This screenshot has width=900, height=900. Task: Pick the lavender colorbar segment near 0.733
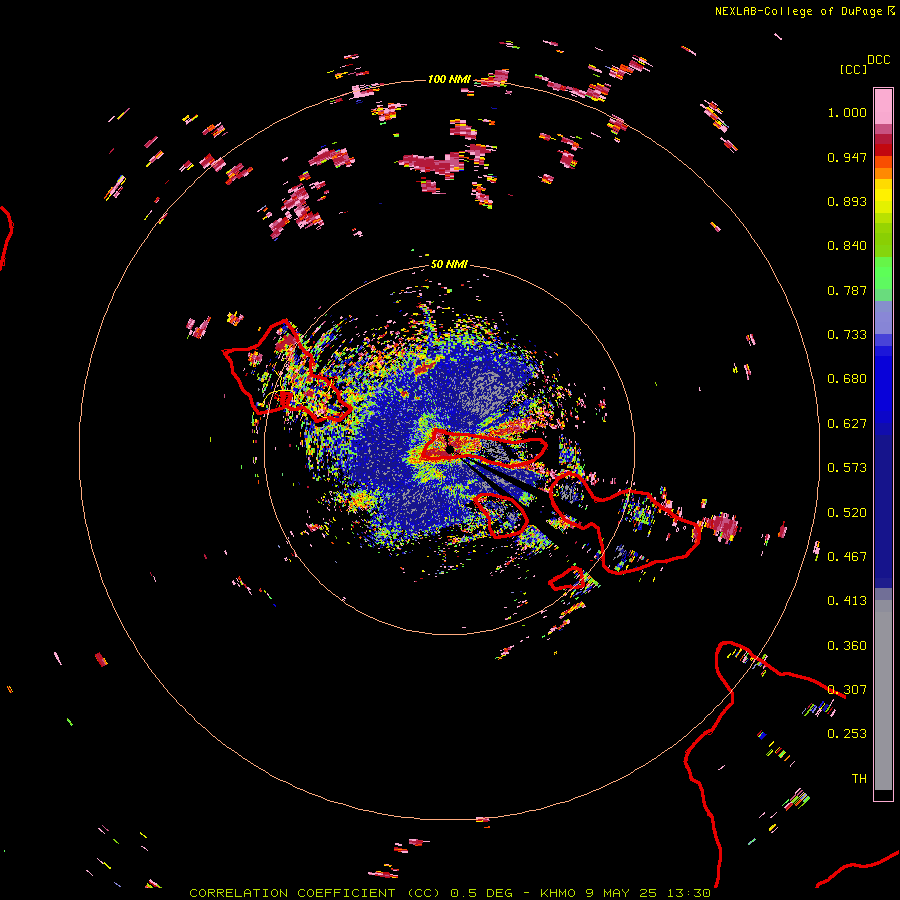(883, 317)
